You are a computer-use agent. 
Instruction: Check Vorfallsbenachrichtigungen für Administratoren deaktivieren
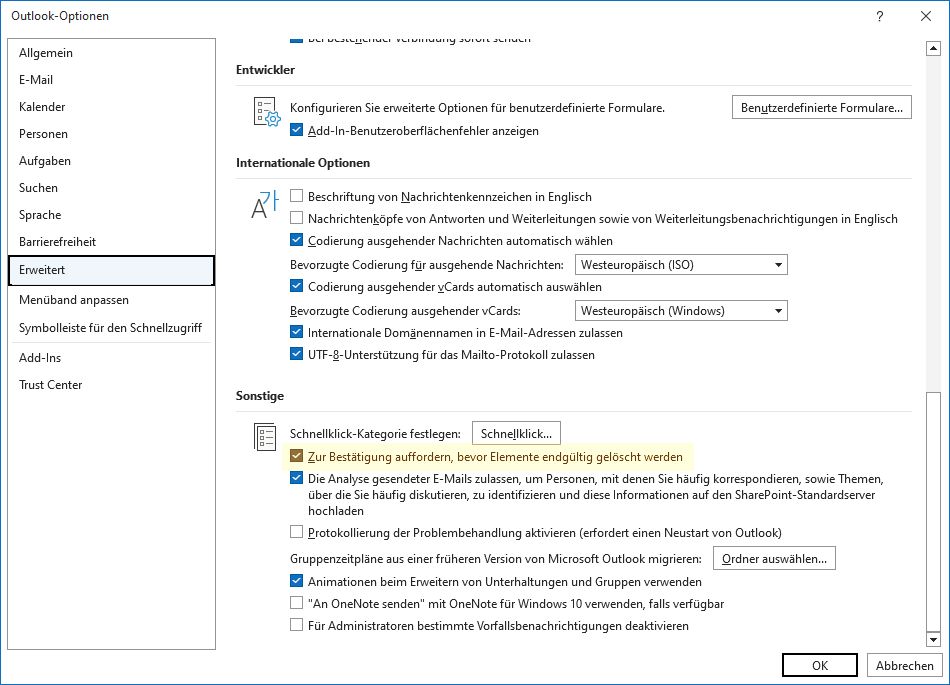[x=296, y=625]
